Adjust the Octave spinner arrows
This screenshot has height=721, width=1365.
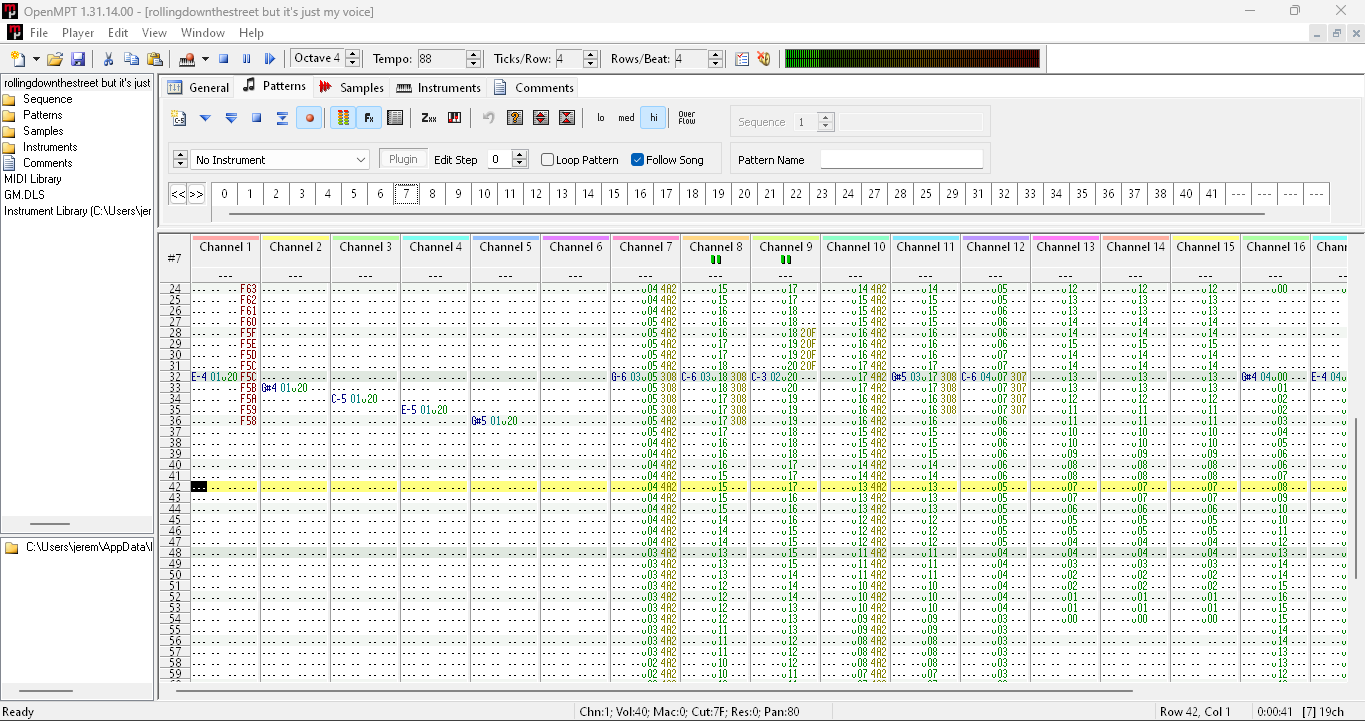[x=352, y=59]
